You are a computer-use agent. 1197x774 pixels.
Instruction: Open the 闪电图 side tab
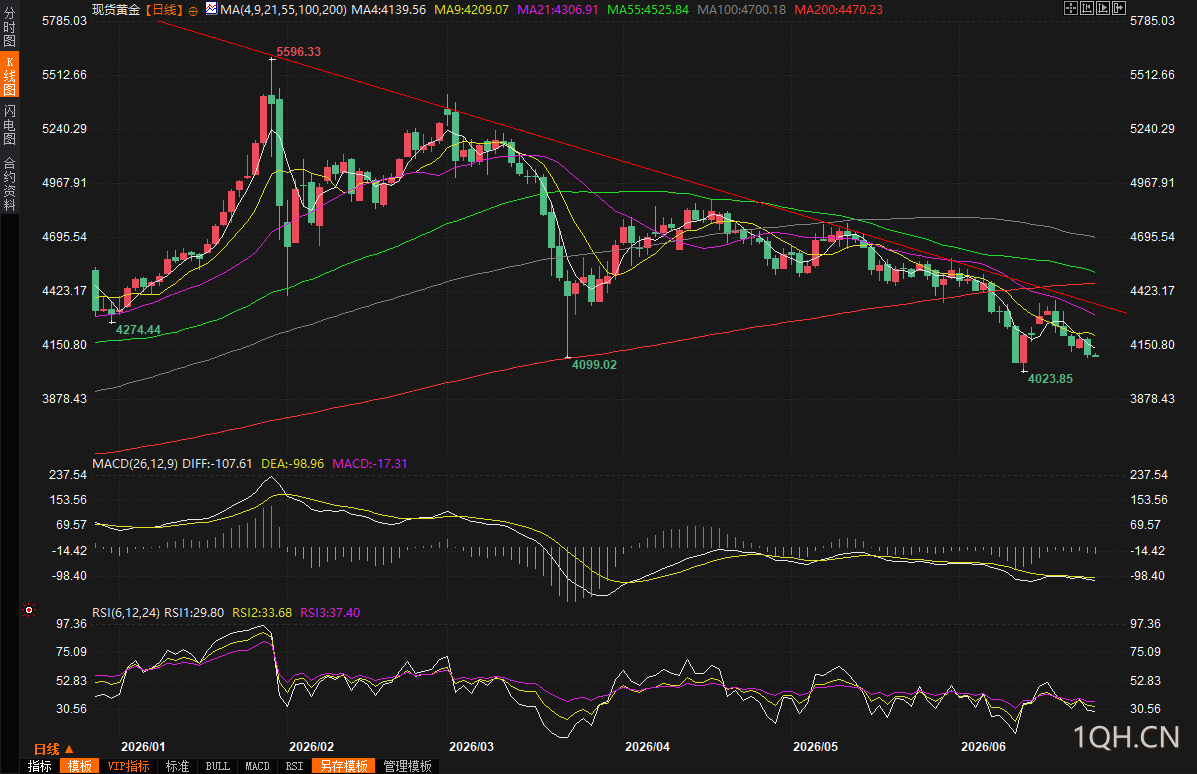[9, 124]
